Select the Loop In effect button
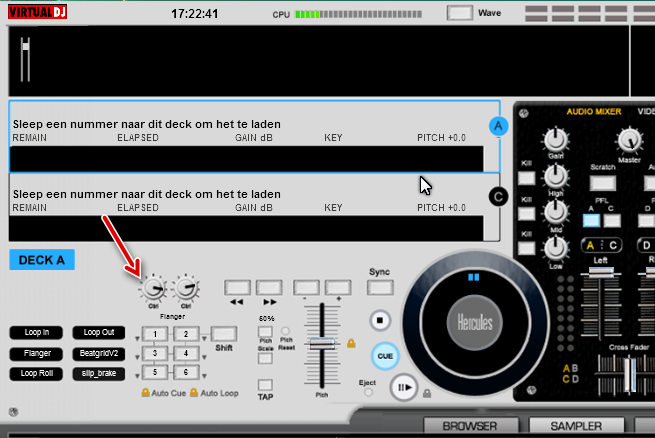The image size is (655, 438). tap(36, 332)
